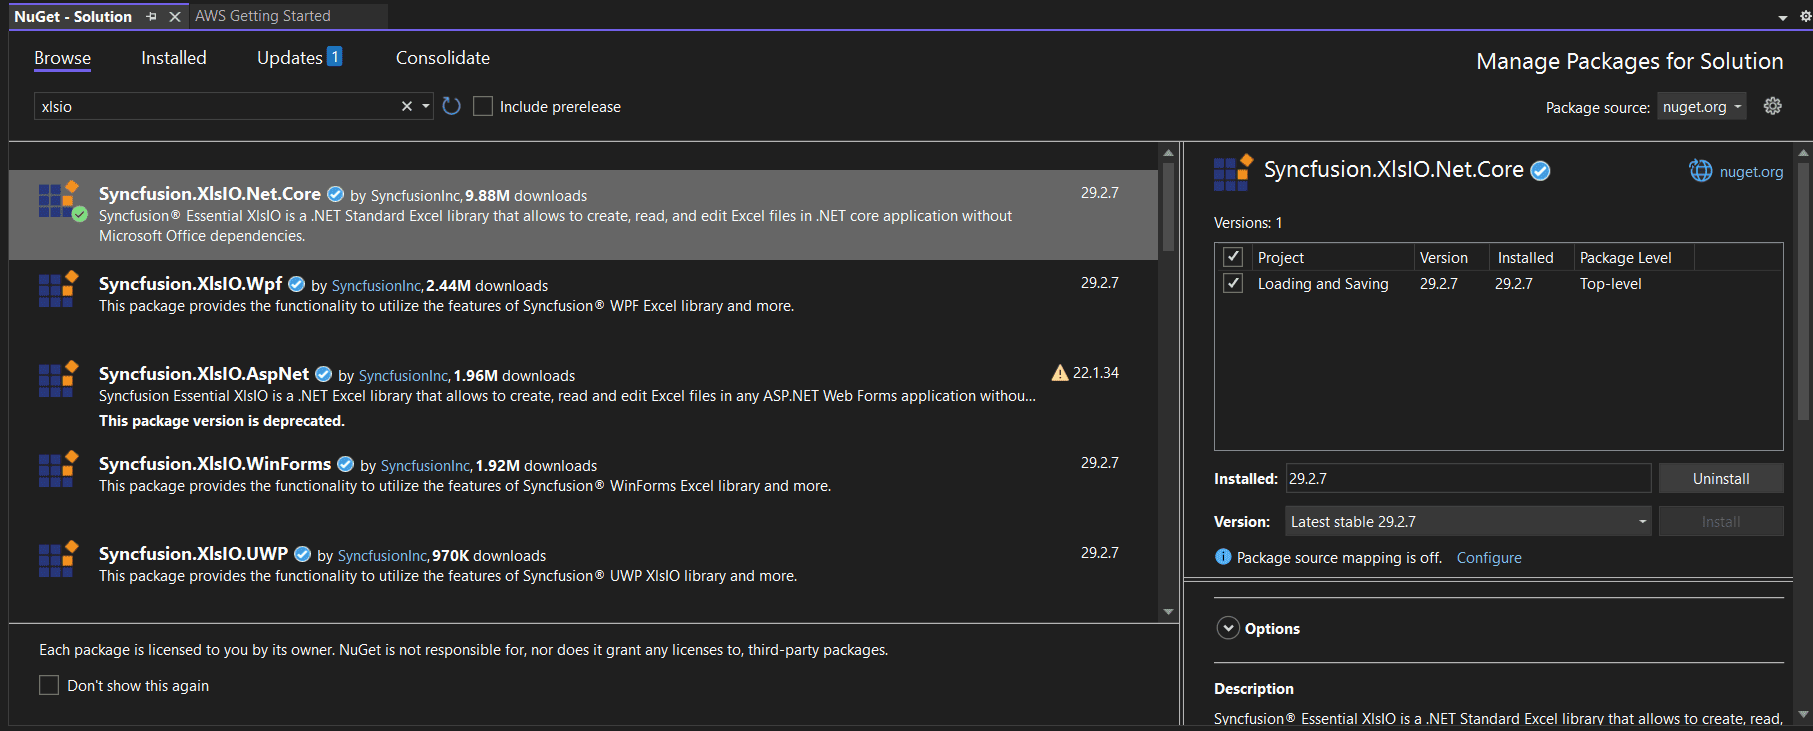The height and width of the screenshot is (731, 1813).
Task: Click the Updates count badge showing 1
Action: 335,57
